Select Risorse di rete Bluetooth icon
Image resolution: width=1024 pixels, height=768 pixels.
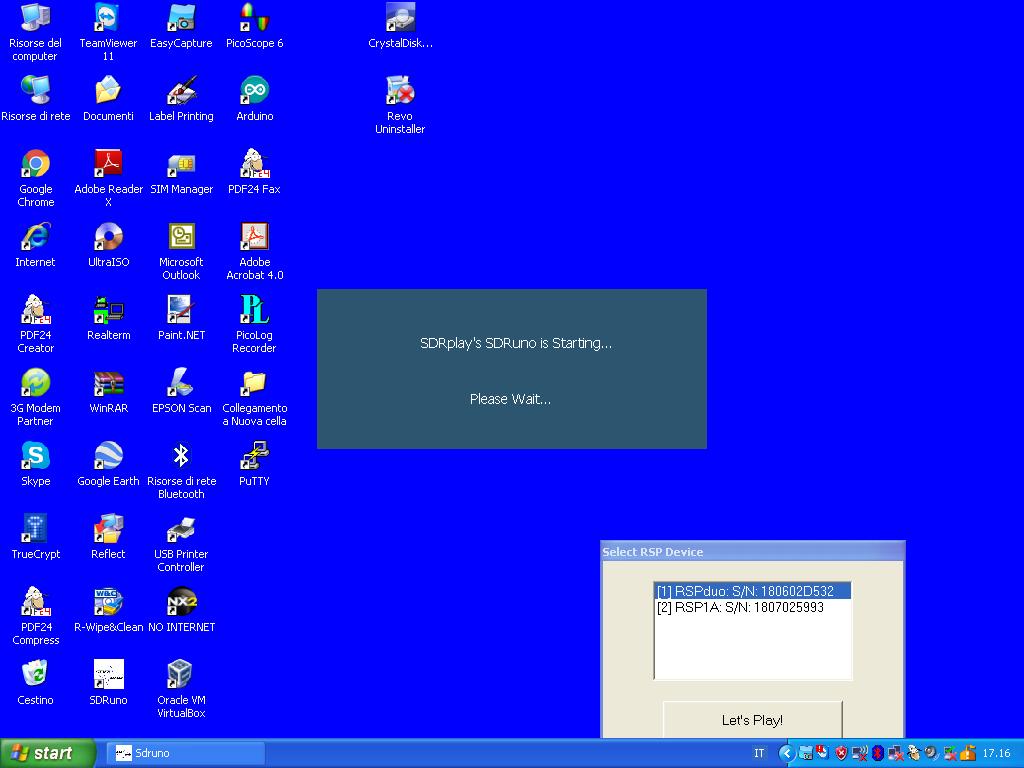(x=181, y=456)
